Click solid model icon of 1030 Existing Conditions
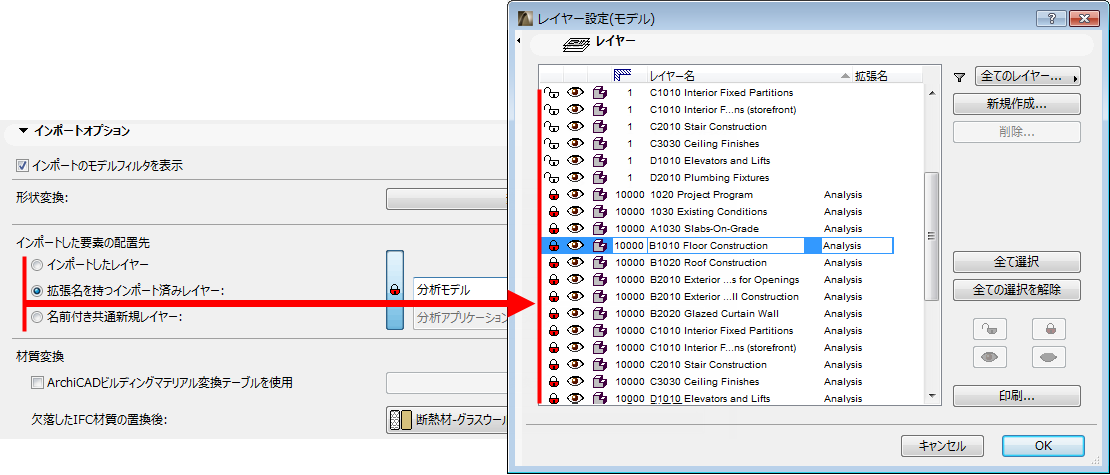Screen dimensions: 1110x475 pyautogui.click(x=600, y=212)
